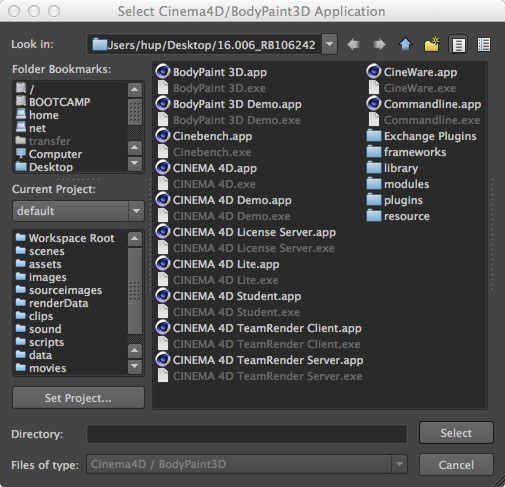Select the CINEMA 4D.app icon
The image size is (505, 487).
[163, 168]
